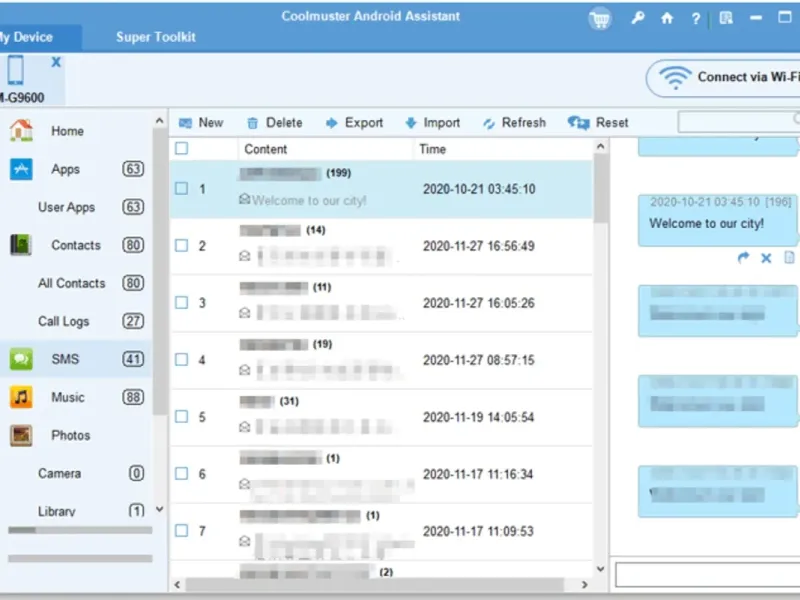Screen dimensions: 800x600
Task: Click the Music note icon
Action: tap(21, 397)
